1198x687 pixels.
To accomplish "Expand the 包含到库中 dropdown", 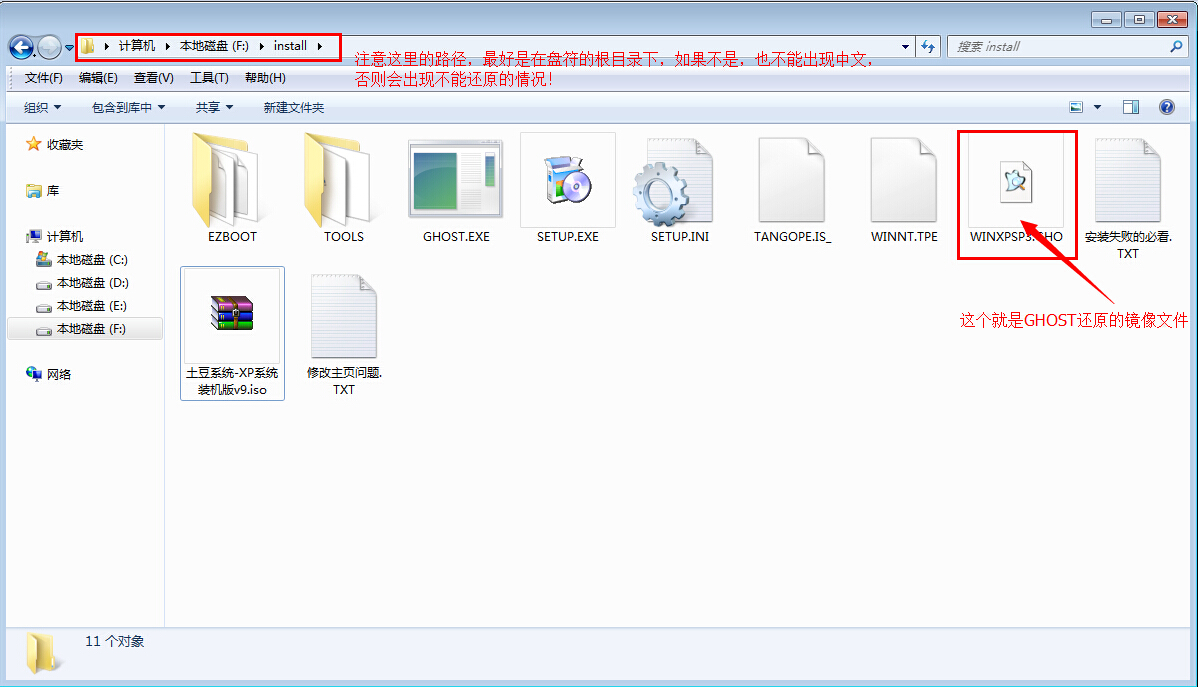I will pos(128,107).
